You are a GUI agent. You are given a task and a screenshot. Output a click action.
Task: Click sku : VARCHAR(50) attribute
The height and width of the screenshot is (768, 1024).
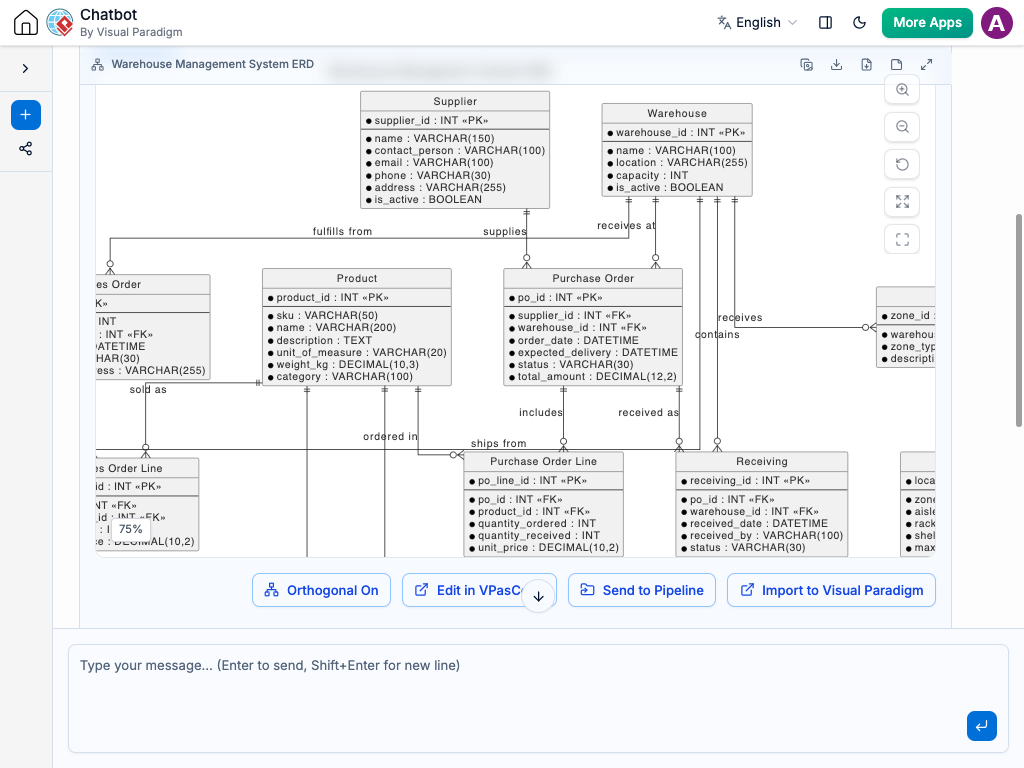tap(323, 315)
